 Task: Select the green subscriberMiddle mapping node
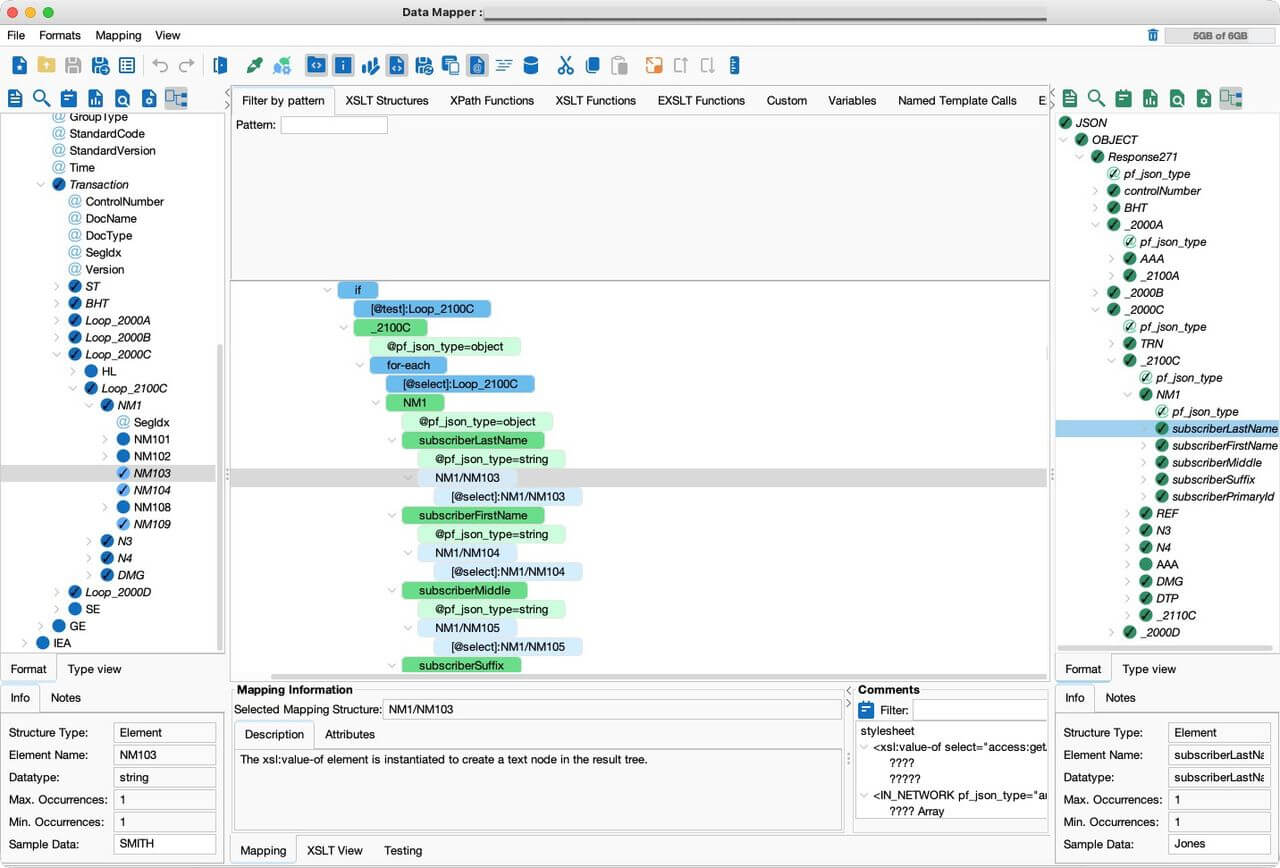464,590
